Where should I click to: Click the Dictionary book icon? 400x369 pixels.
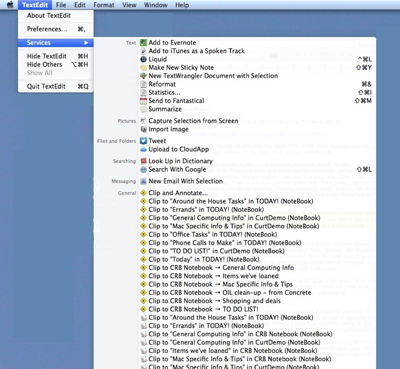coord(143,161)
